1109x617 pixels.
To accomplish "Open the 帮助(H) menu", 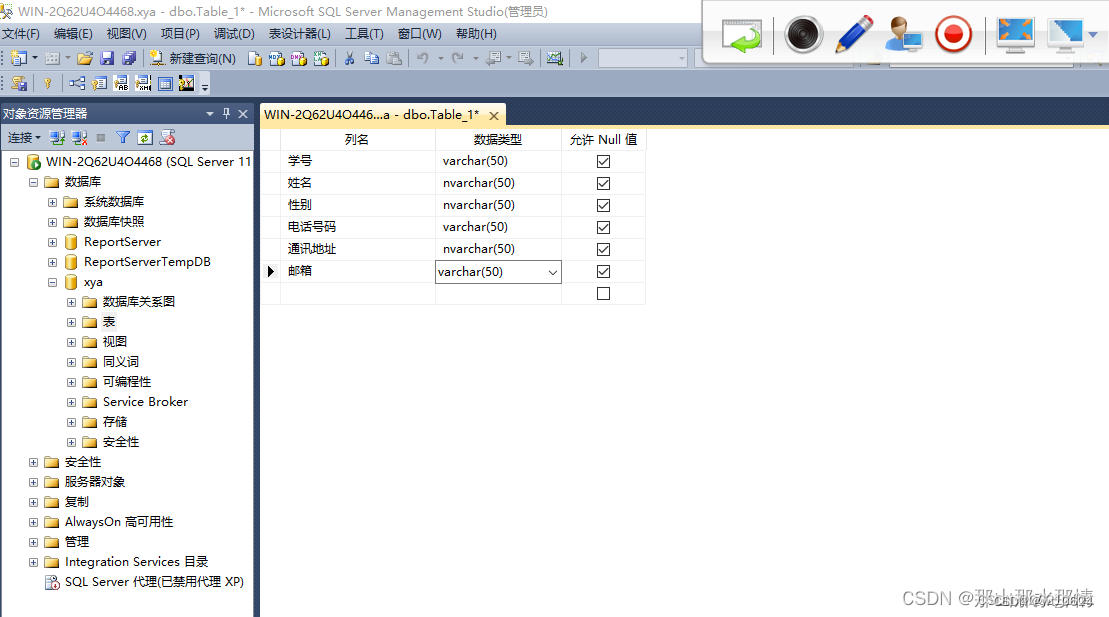I will (x=476, y=33).
